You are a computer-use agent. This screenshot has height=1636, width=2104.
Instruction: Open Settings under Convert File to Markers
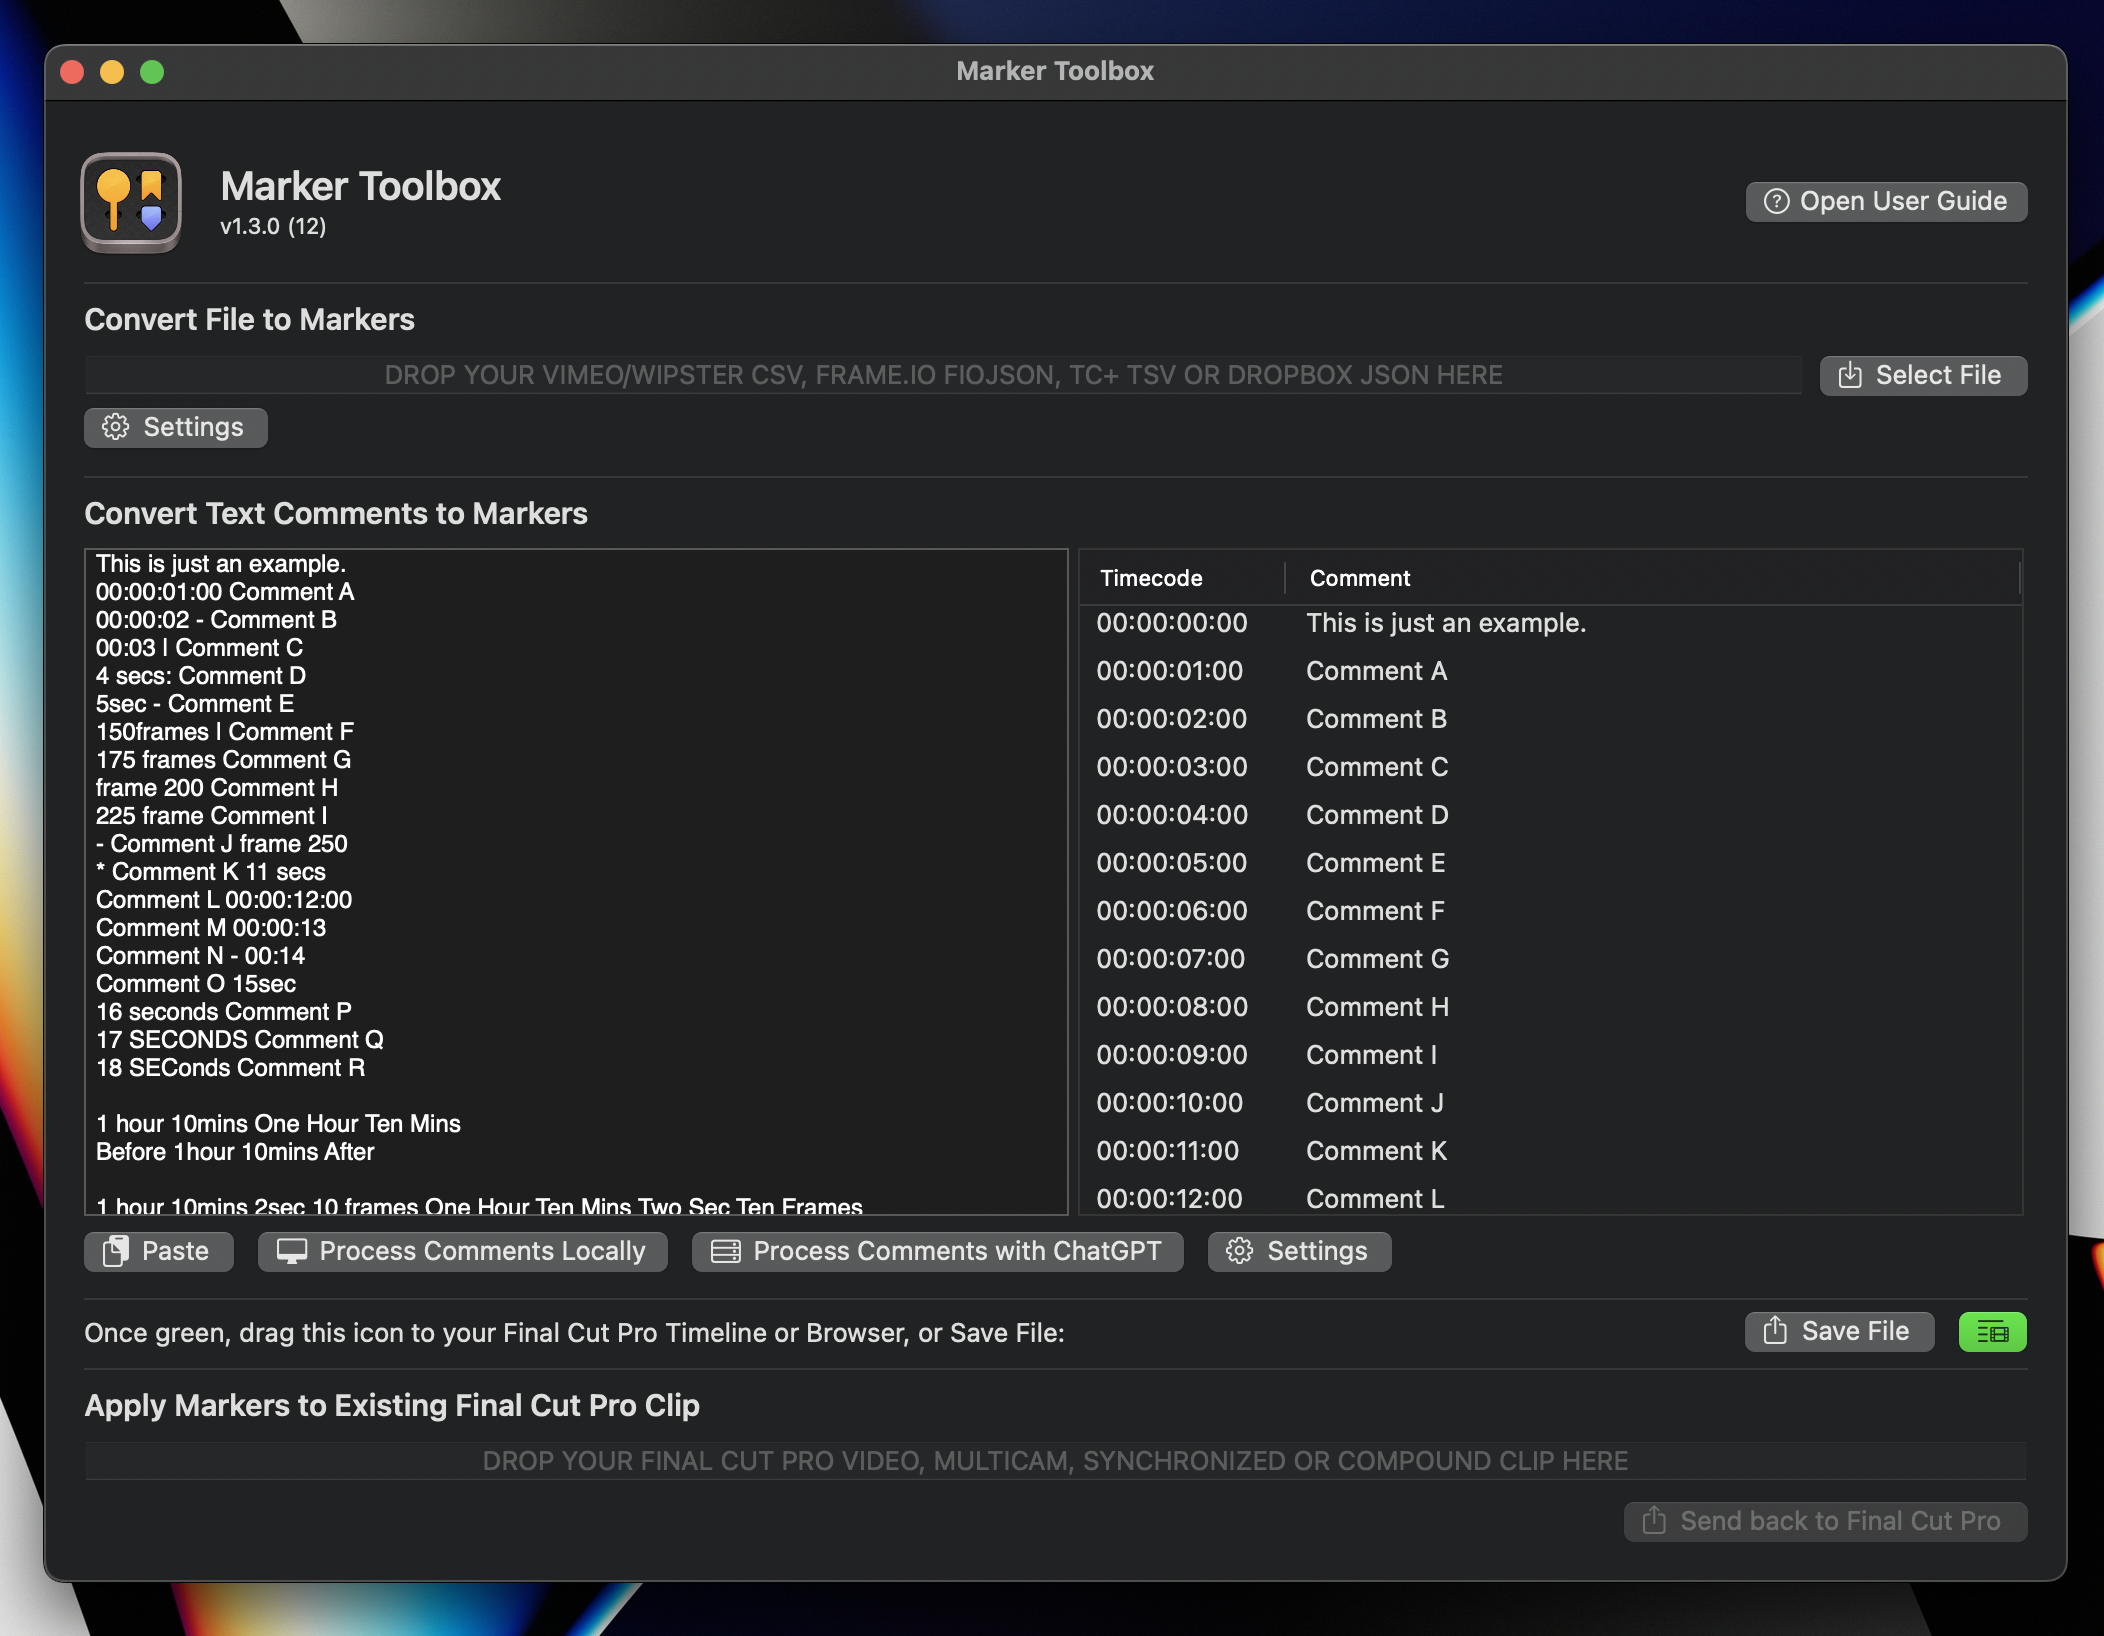pyautogui.click(x=175, y=427)
